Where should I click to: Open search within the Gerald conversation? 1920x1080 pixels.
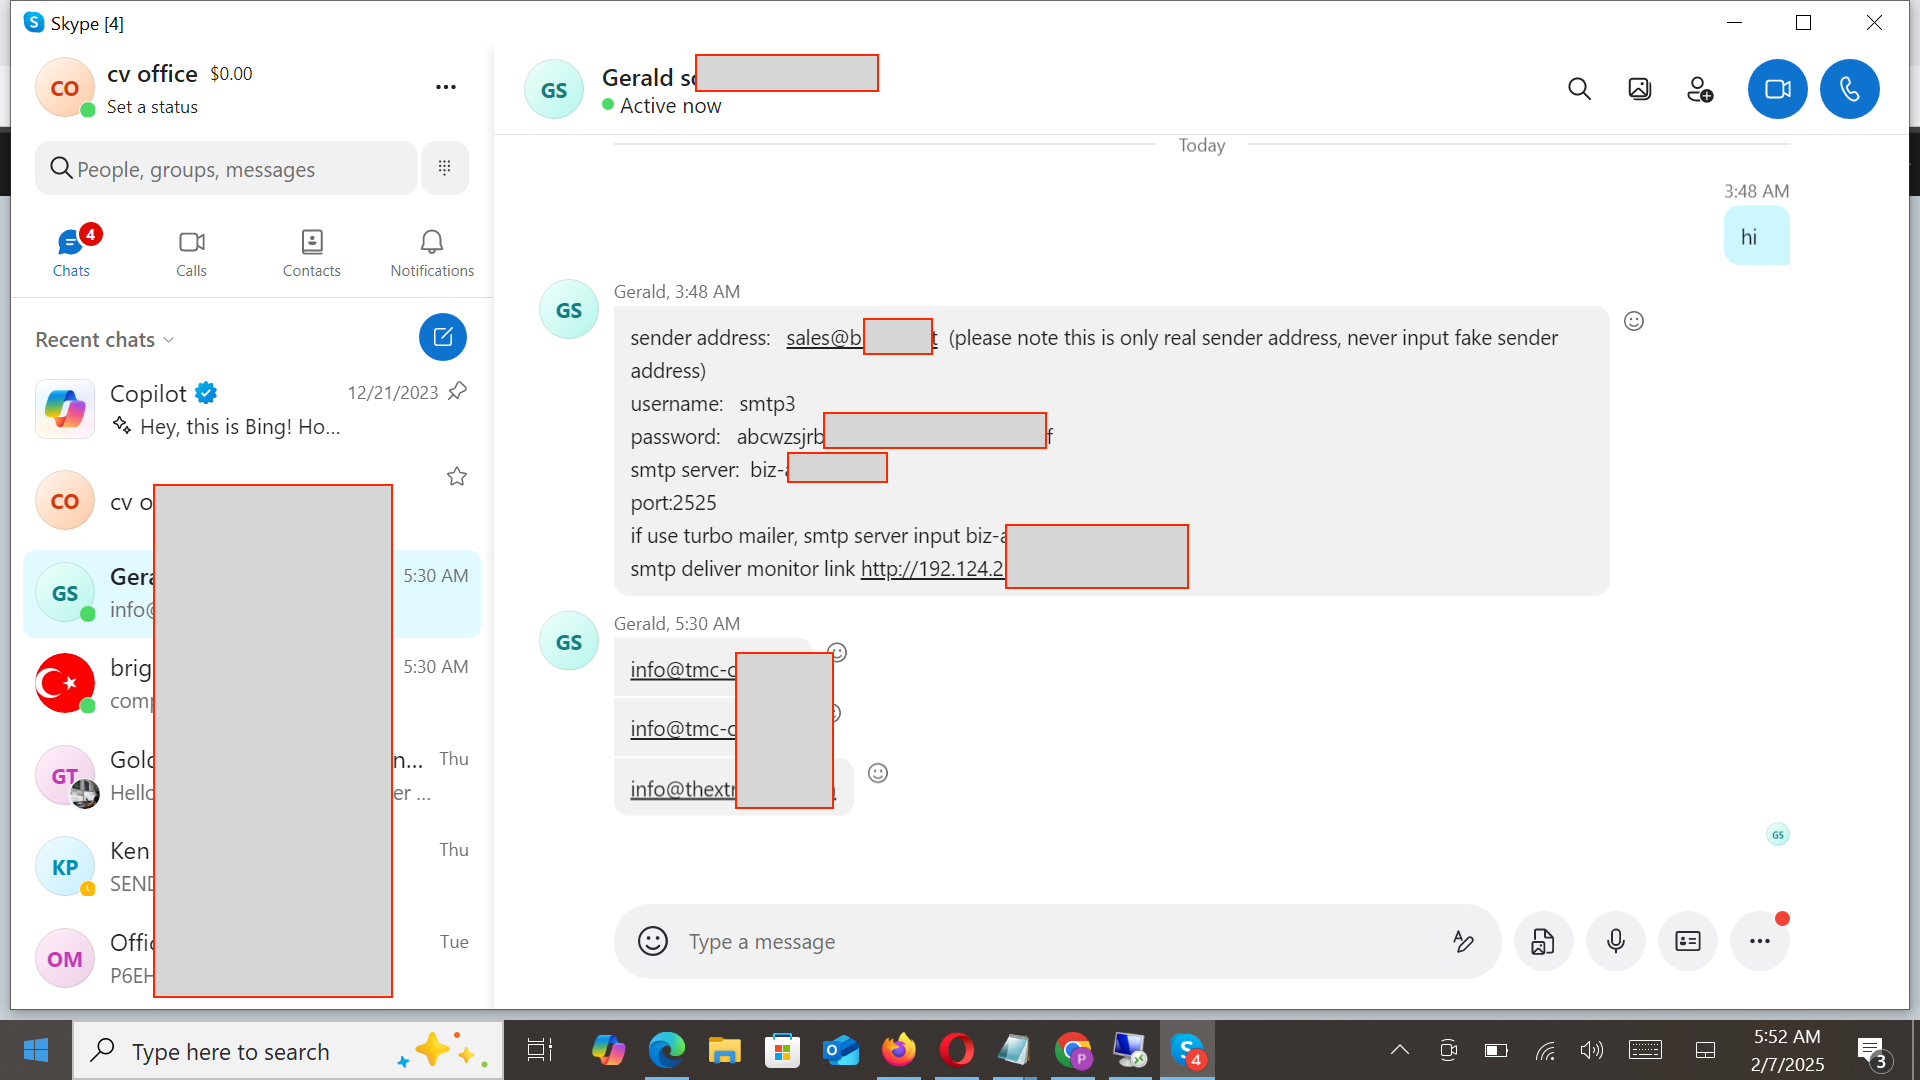pos(1579,88)
